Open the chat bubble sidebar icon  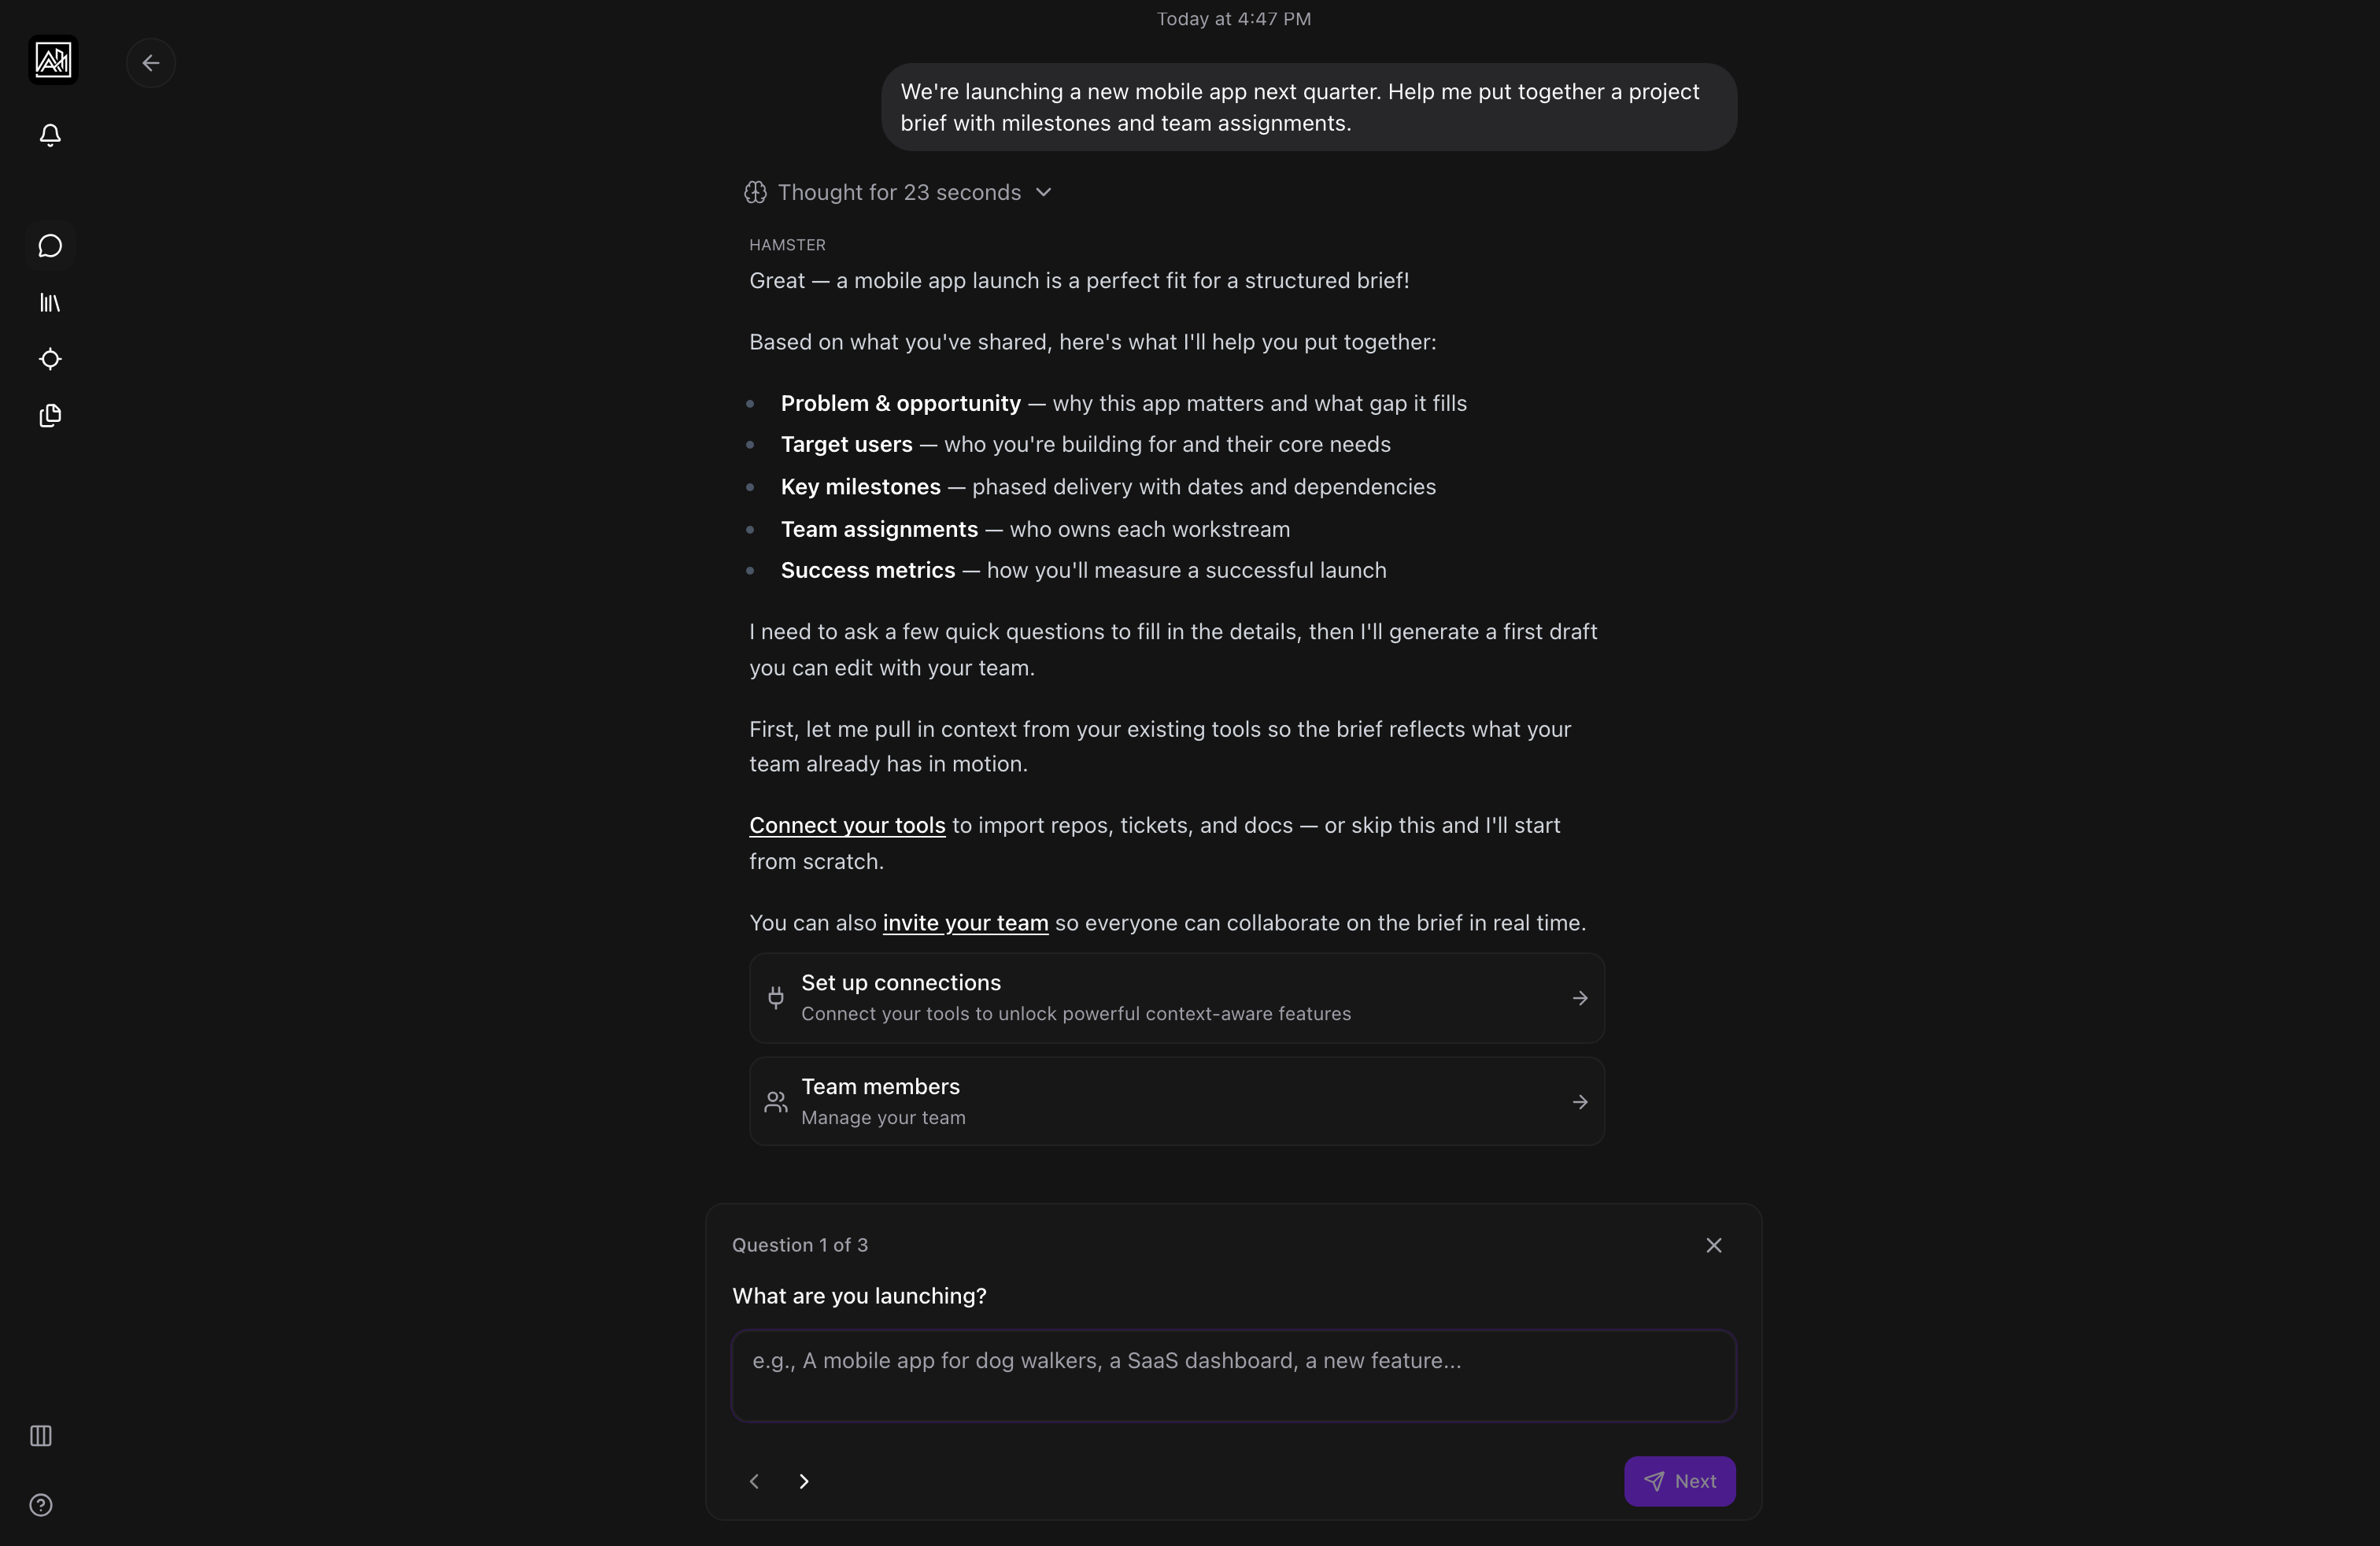50,246
